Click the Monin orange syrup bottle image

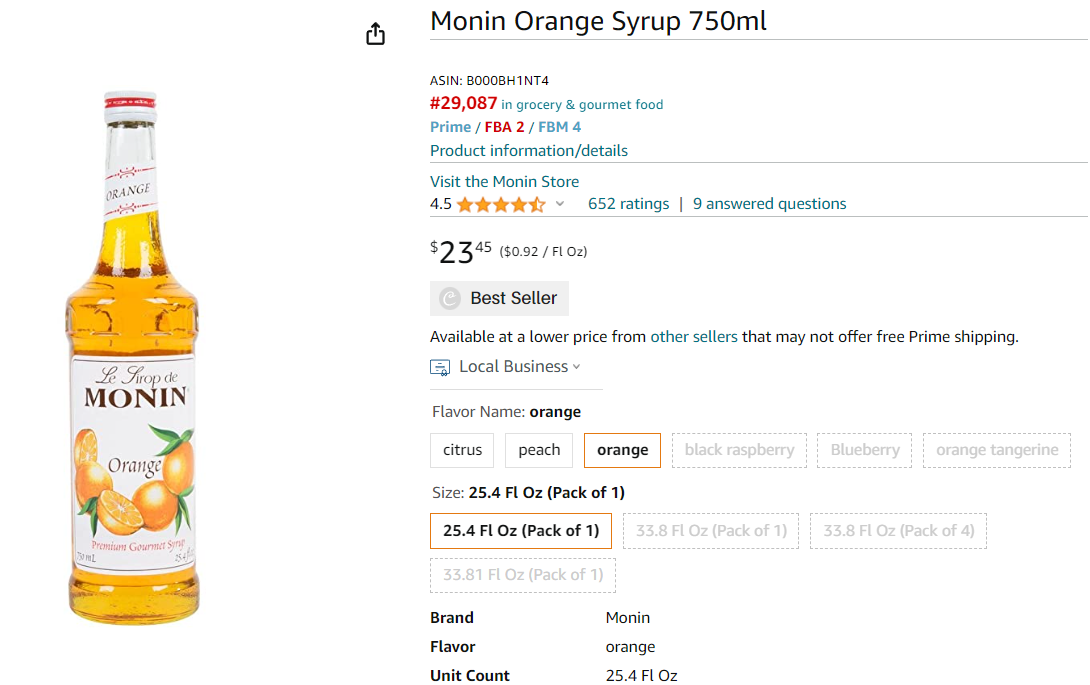pyautogui.click(x=133, y=357)
